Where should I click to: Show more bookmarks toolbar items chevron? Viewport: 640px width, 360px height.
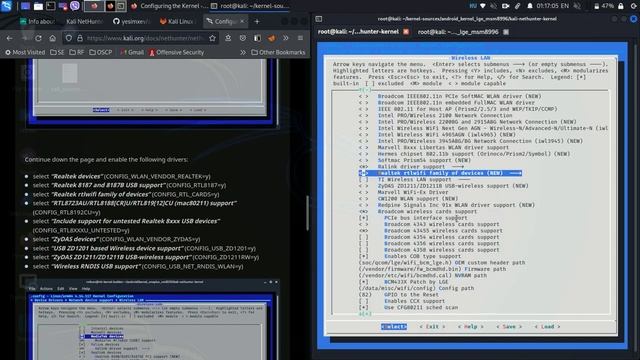[x=243, y=52]
